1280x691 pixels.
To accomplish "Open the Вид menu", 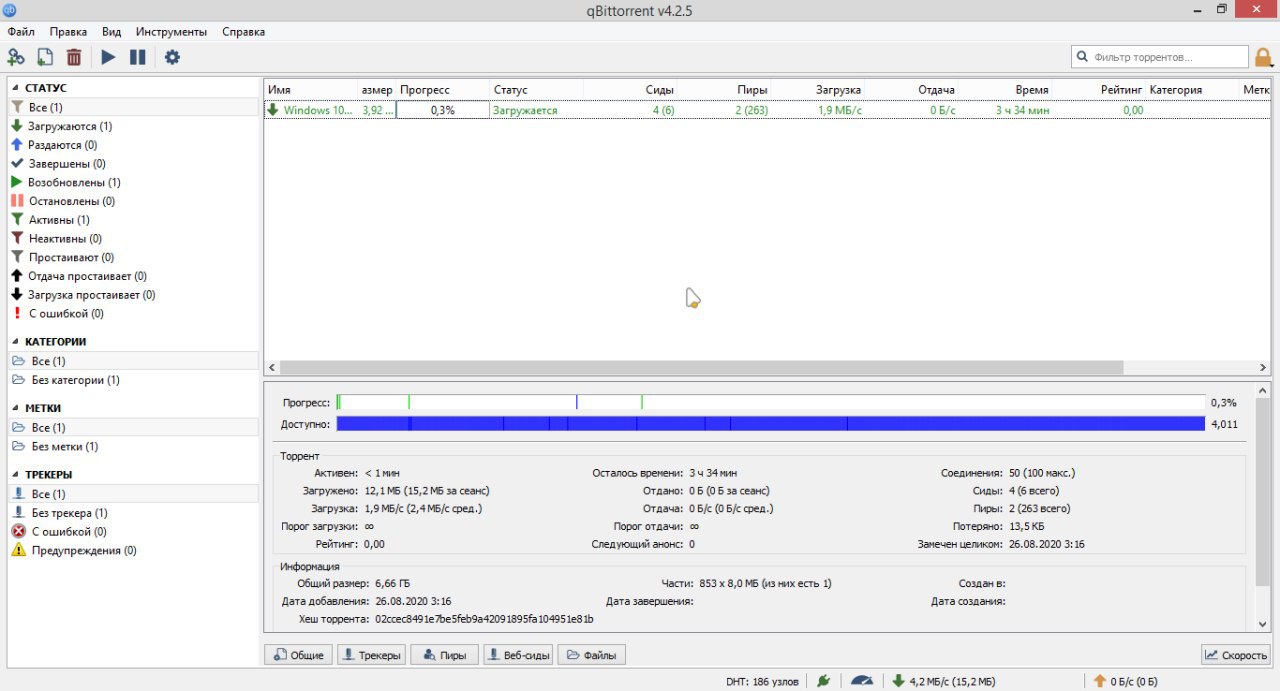I will (x=112, y=32).
